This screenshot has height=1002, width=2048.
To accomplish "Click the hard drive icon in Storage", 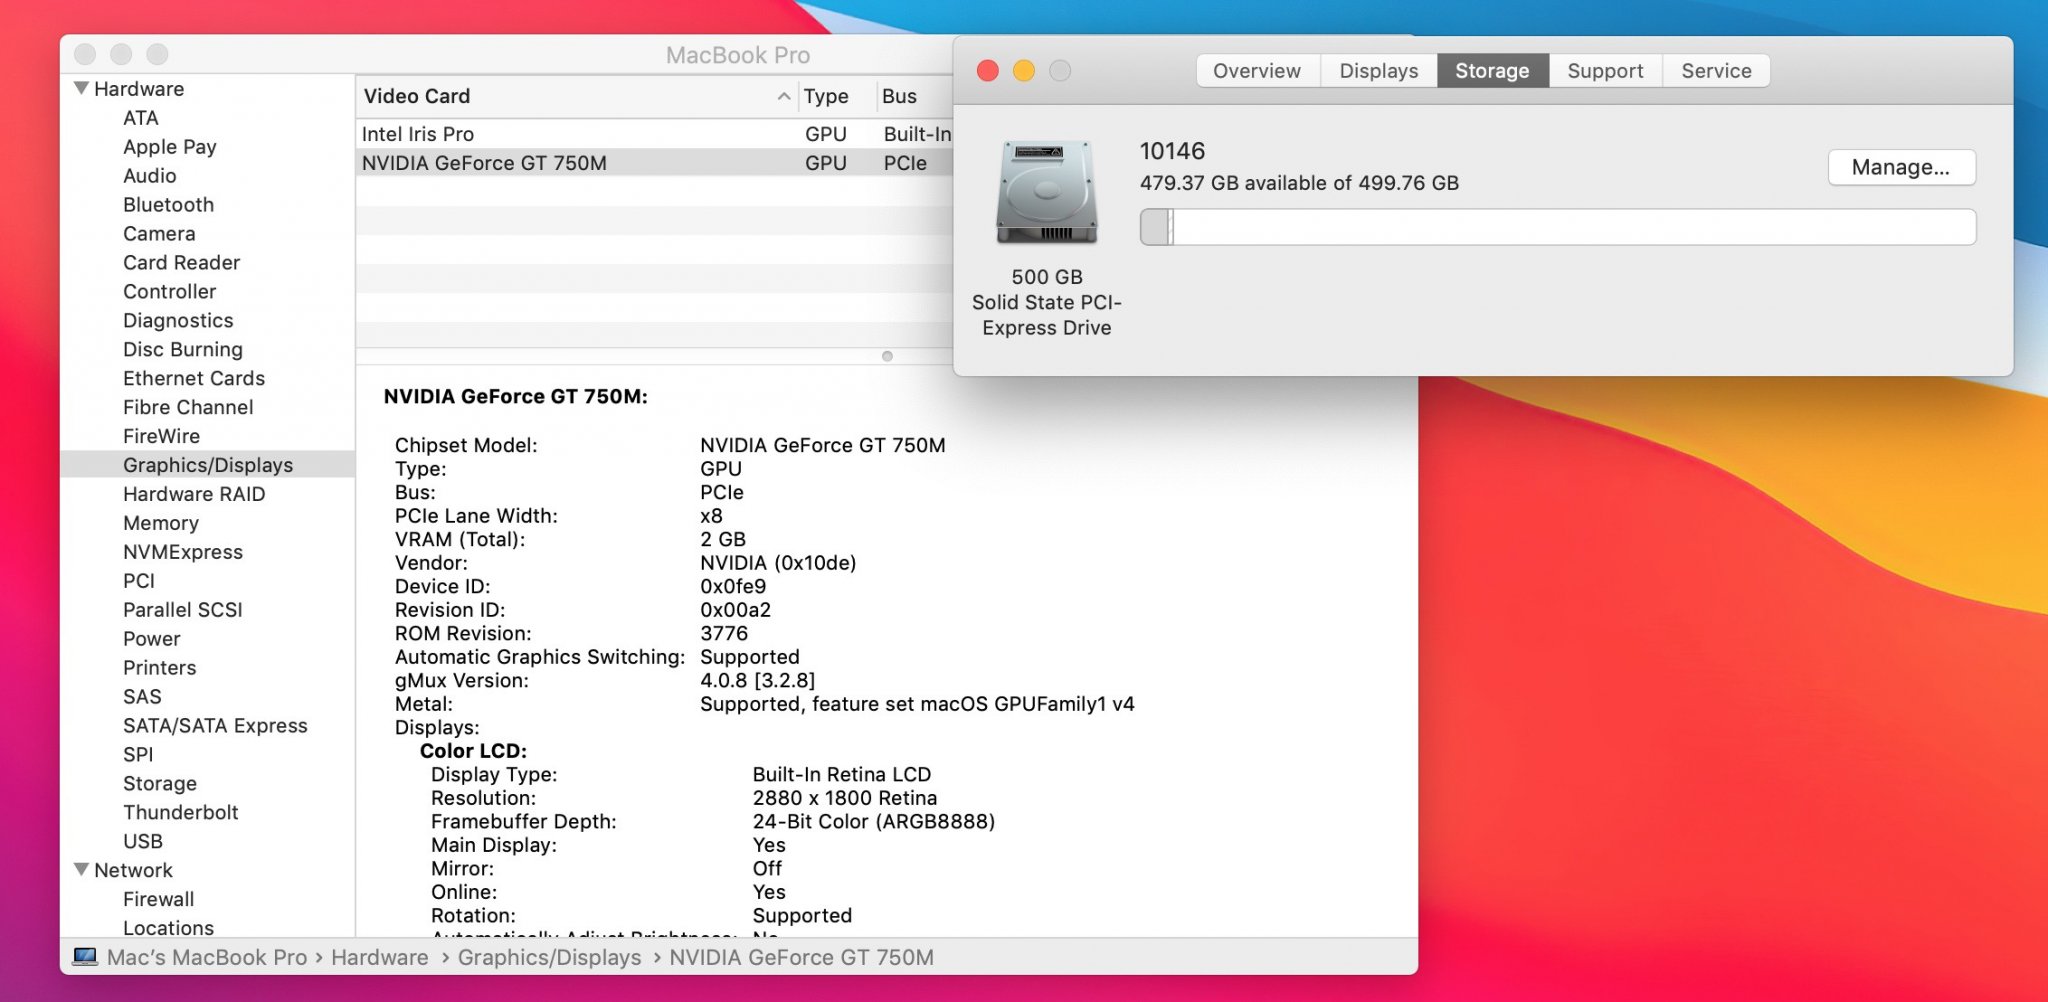I will pyautogui.click(x=1046, y=192).
